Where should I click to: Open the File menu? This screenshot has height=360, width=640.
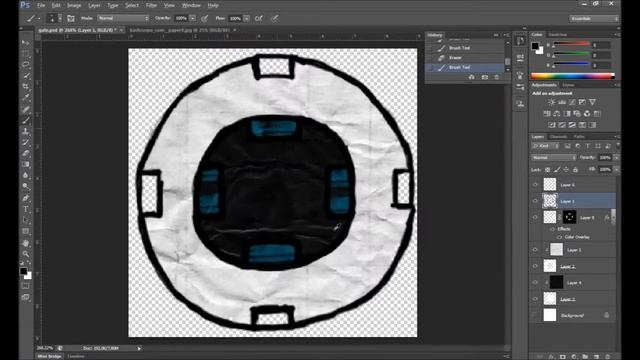point(41,5)
